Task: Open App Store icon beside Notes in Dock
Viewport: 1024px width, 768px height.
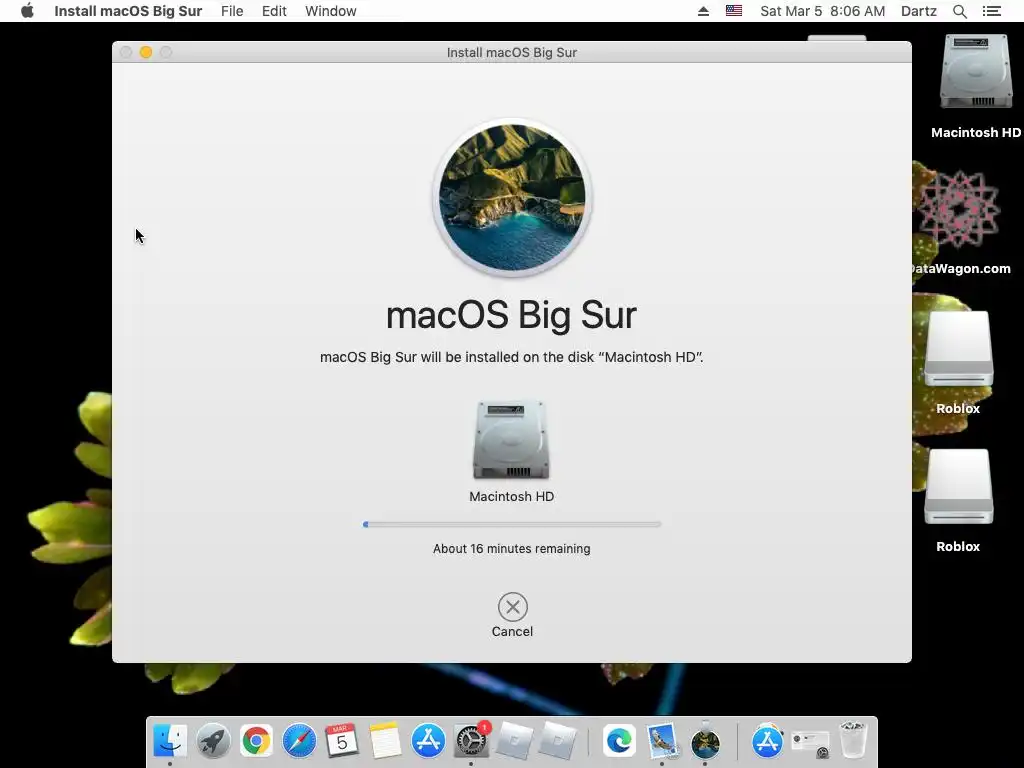Action: pyautogui.click(x=428, y=741)
